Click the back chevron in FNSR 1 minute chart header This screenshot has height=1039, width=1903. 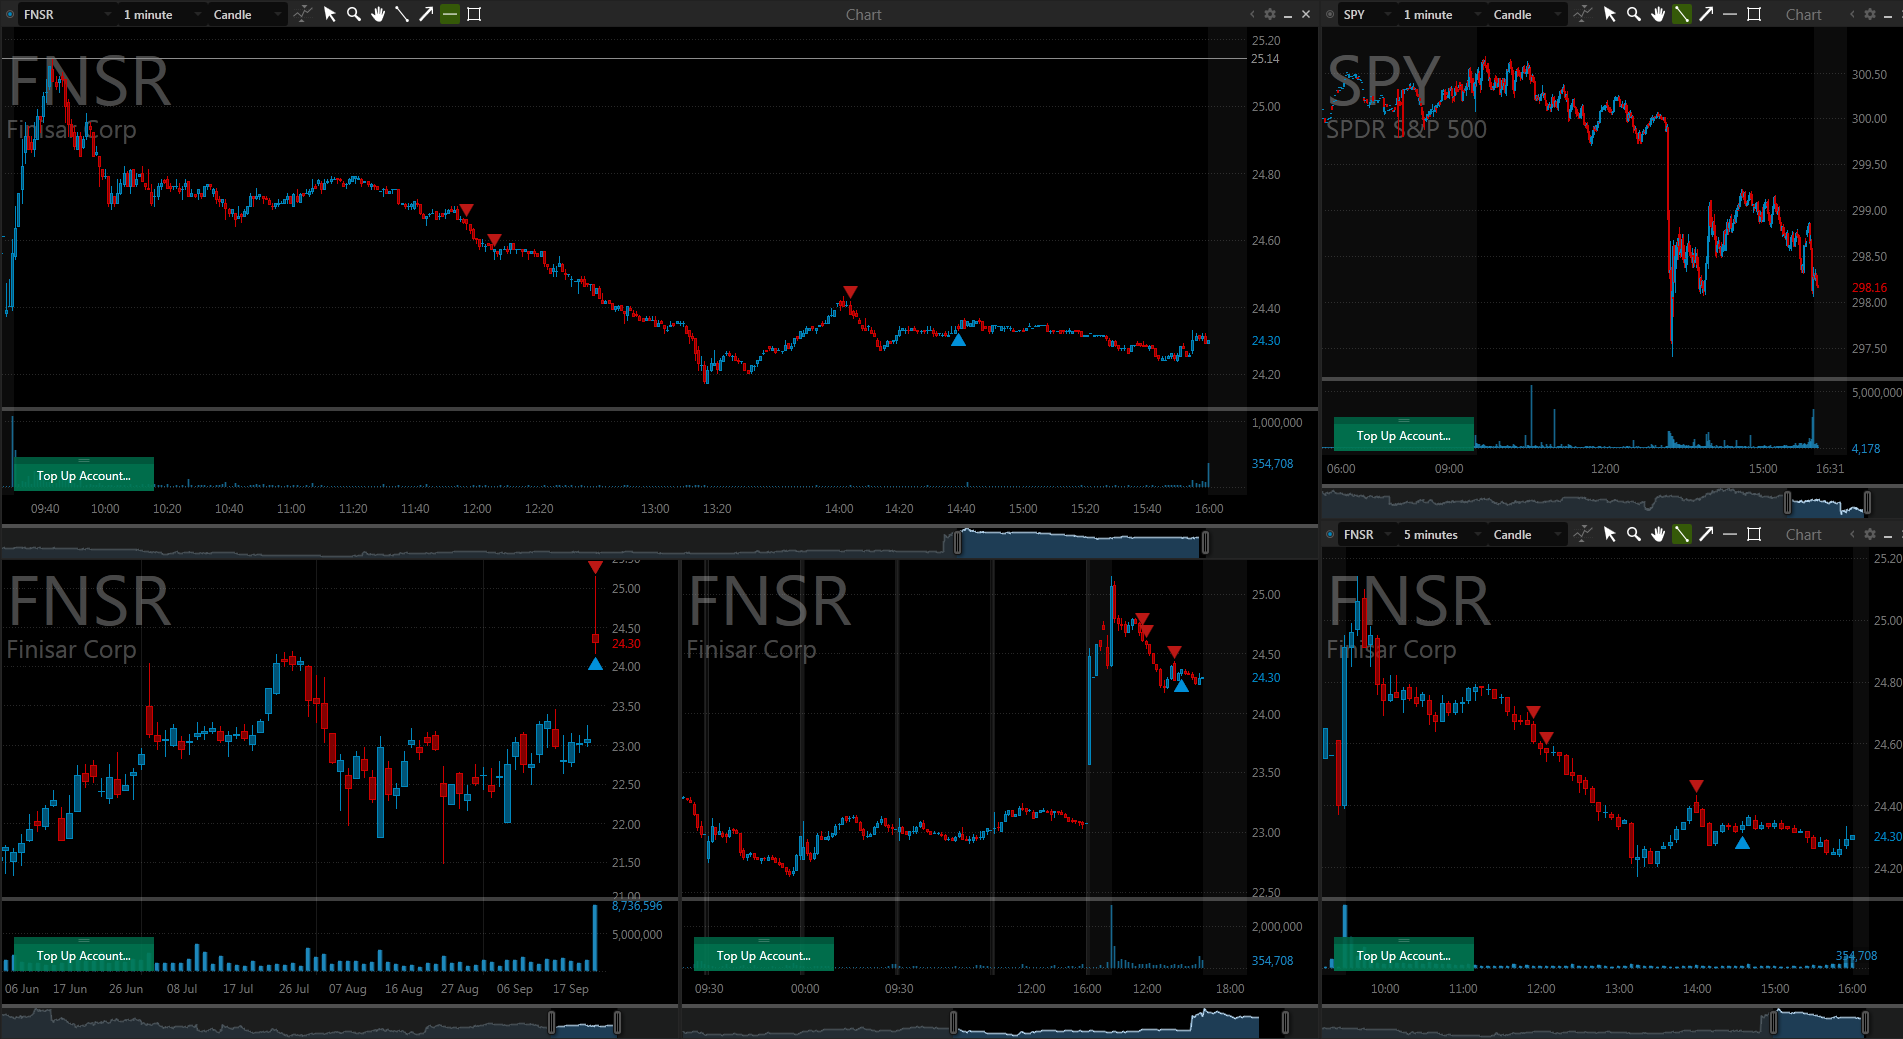tap(1252, 14)
